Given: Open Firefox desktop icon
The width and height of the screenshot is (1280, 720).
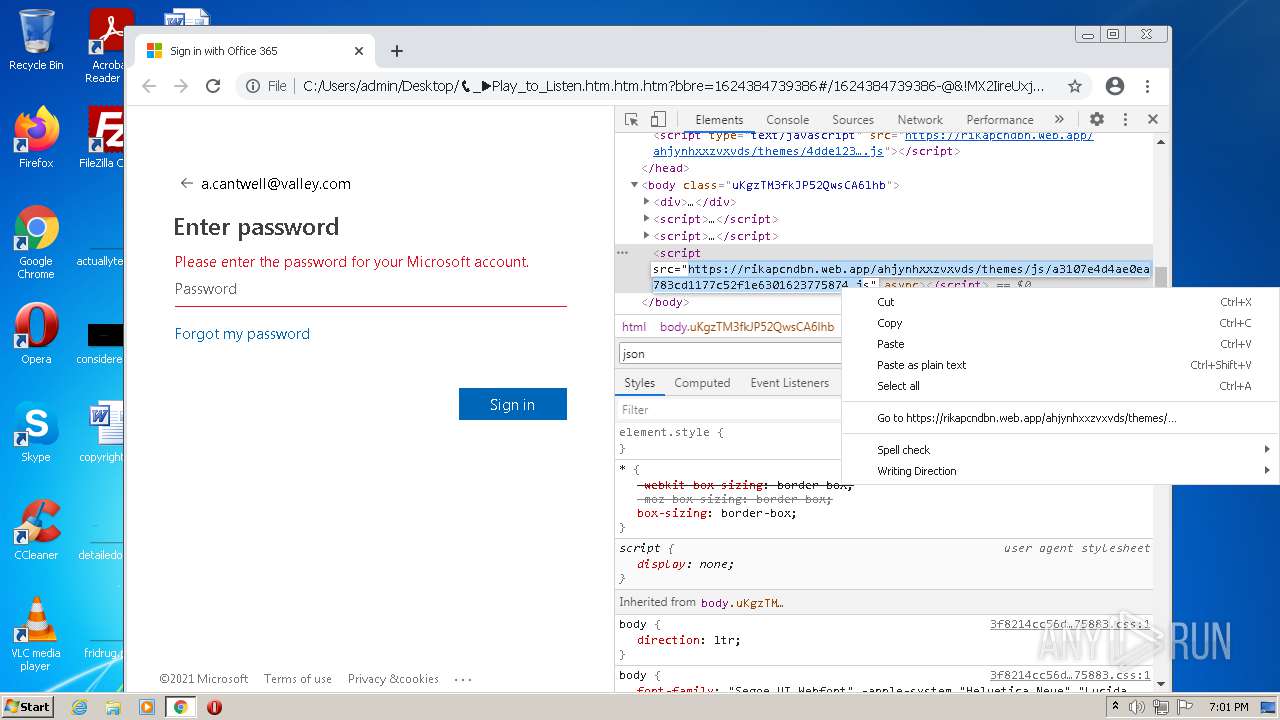Looking at the screenshot, I should point(36,138).
